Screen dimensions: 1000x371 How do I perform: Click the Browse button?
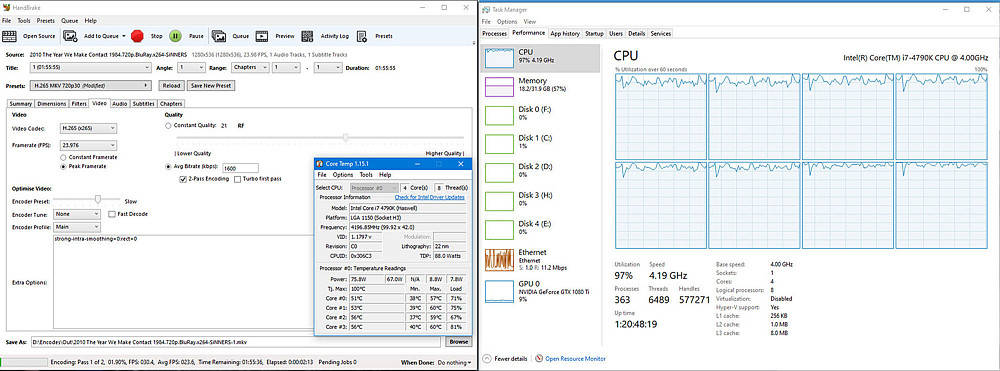click(459, 342)
